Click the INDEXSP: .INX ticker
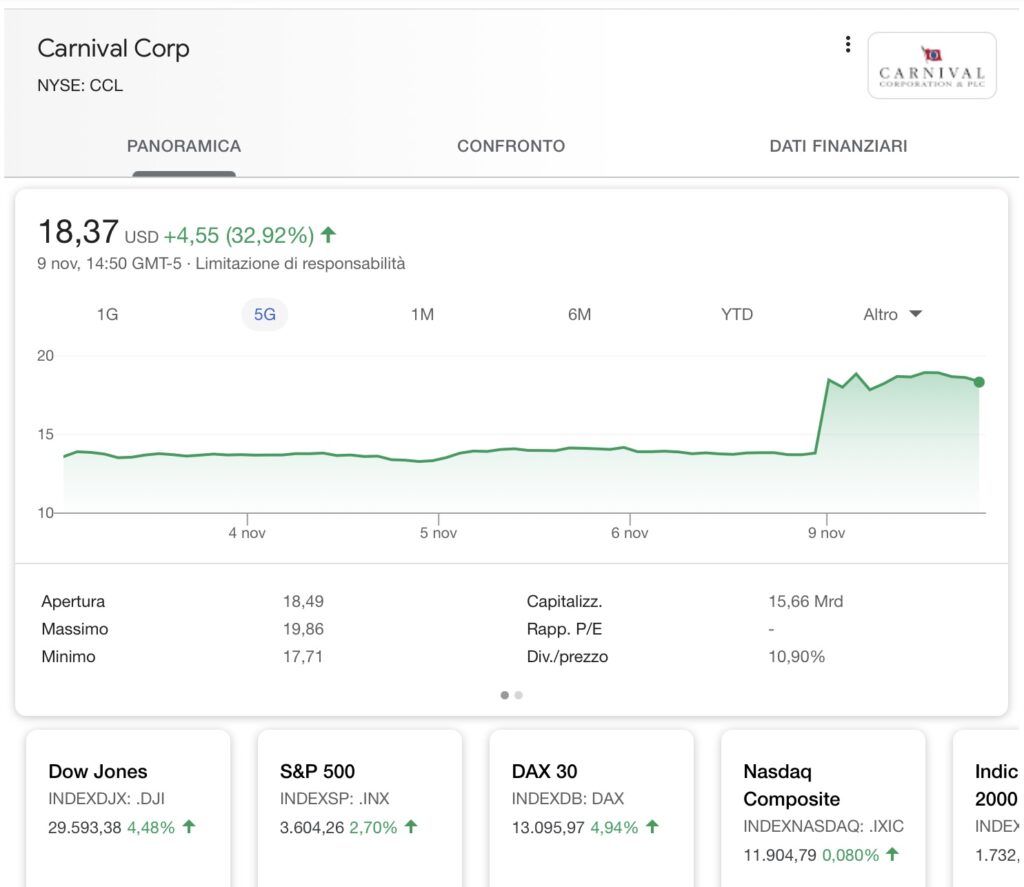This screenshot has width=1024, height=887. [334, 798]
